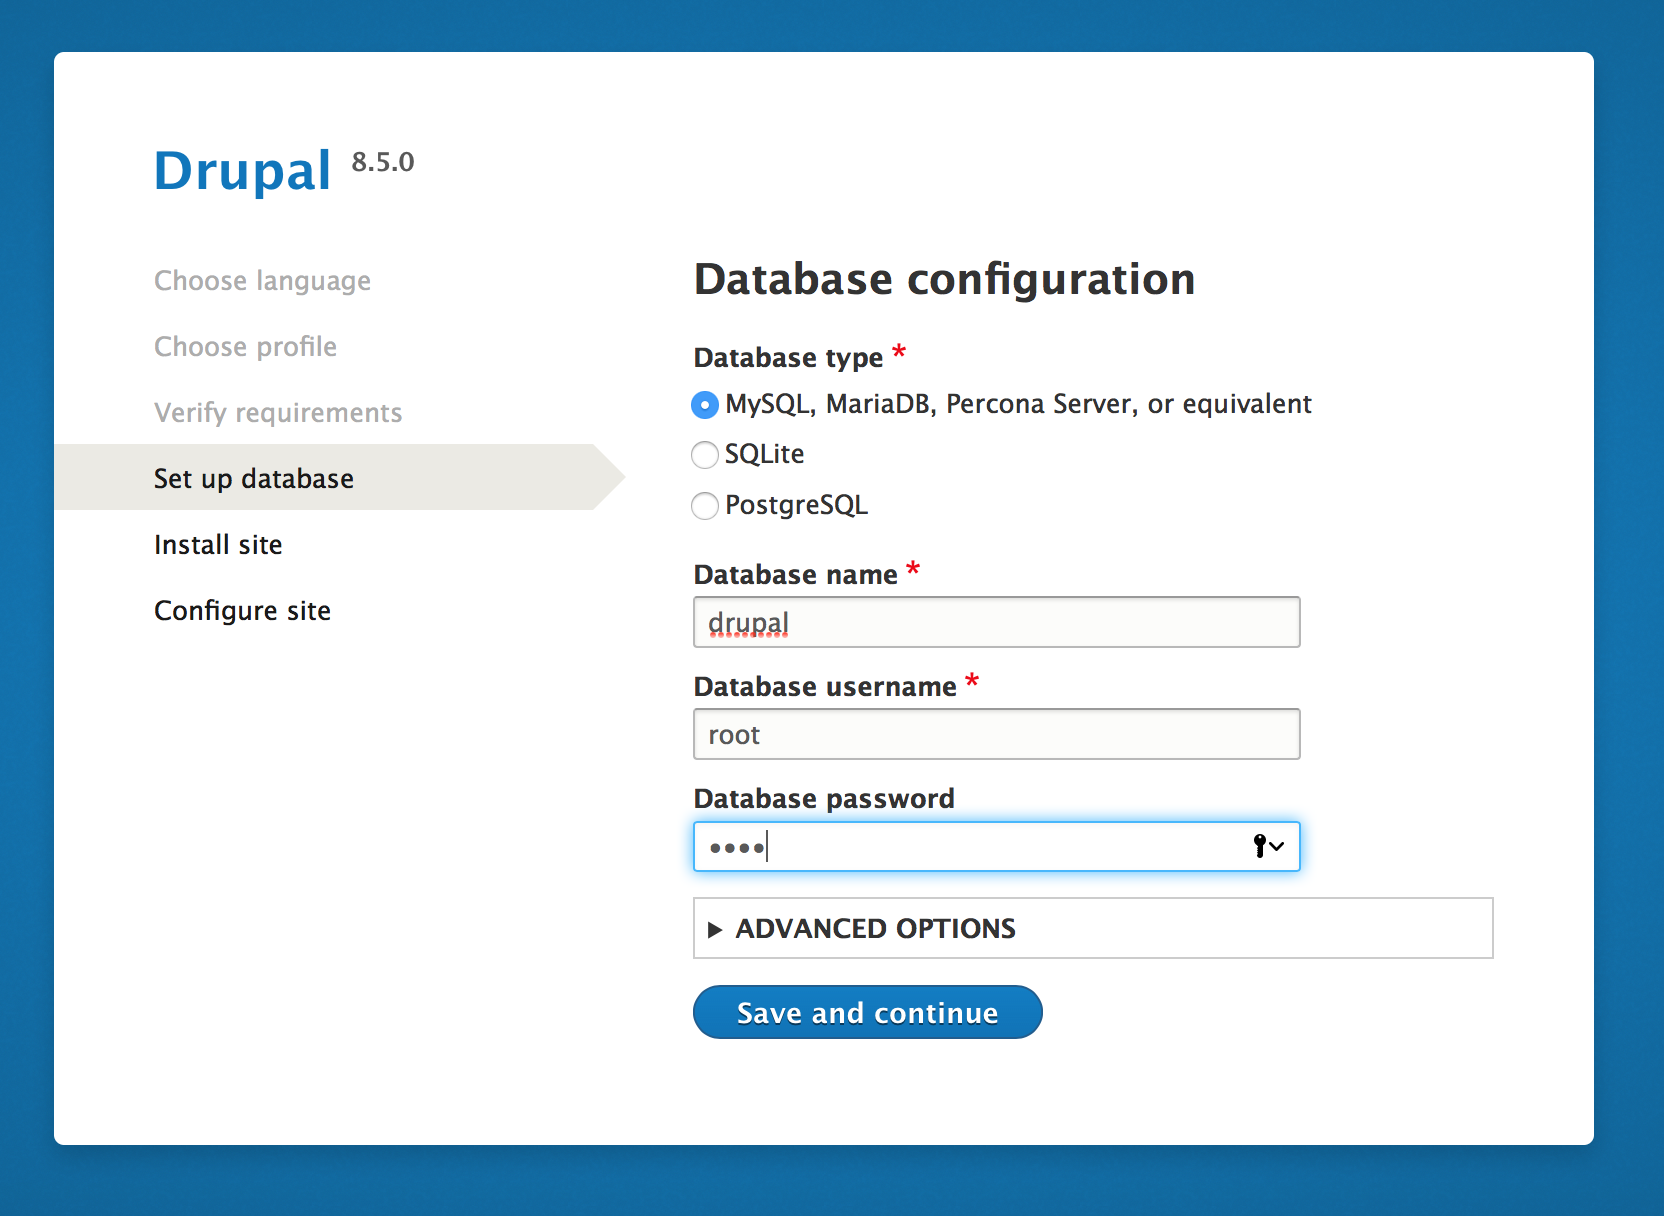The height and width of the screenshot is (1216, 1664).
Task: Open the password key autofill icon
Action: click(1268, 846)
